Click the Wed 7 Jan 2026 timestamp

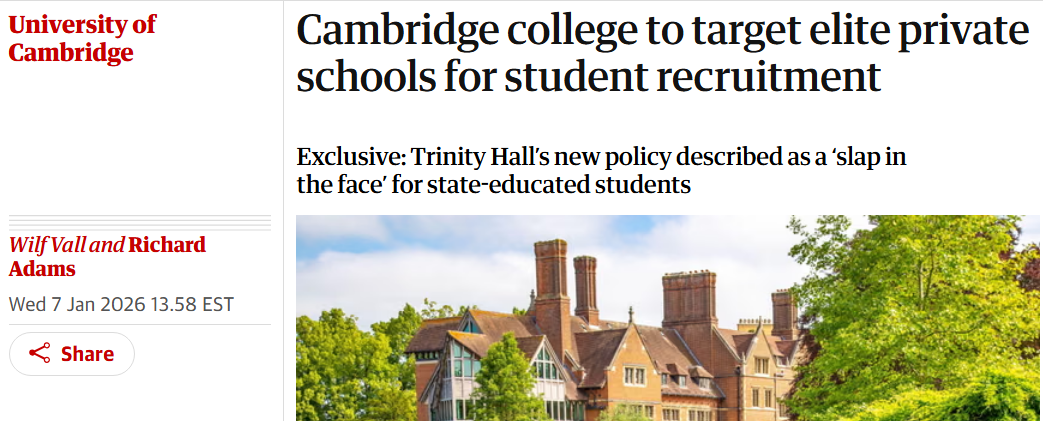tap(121, 304)
